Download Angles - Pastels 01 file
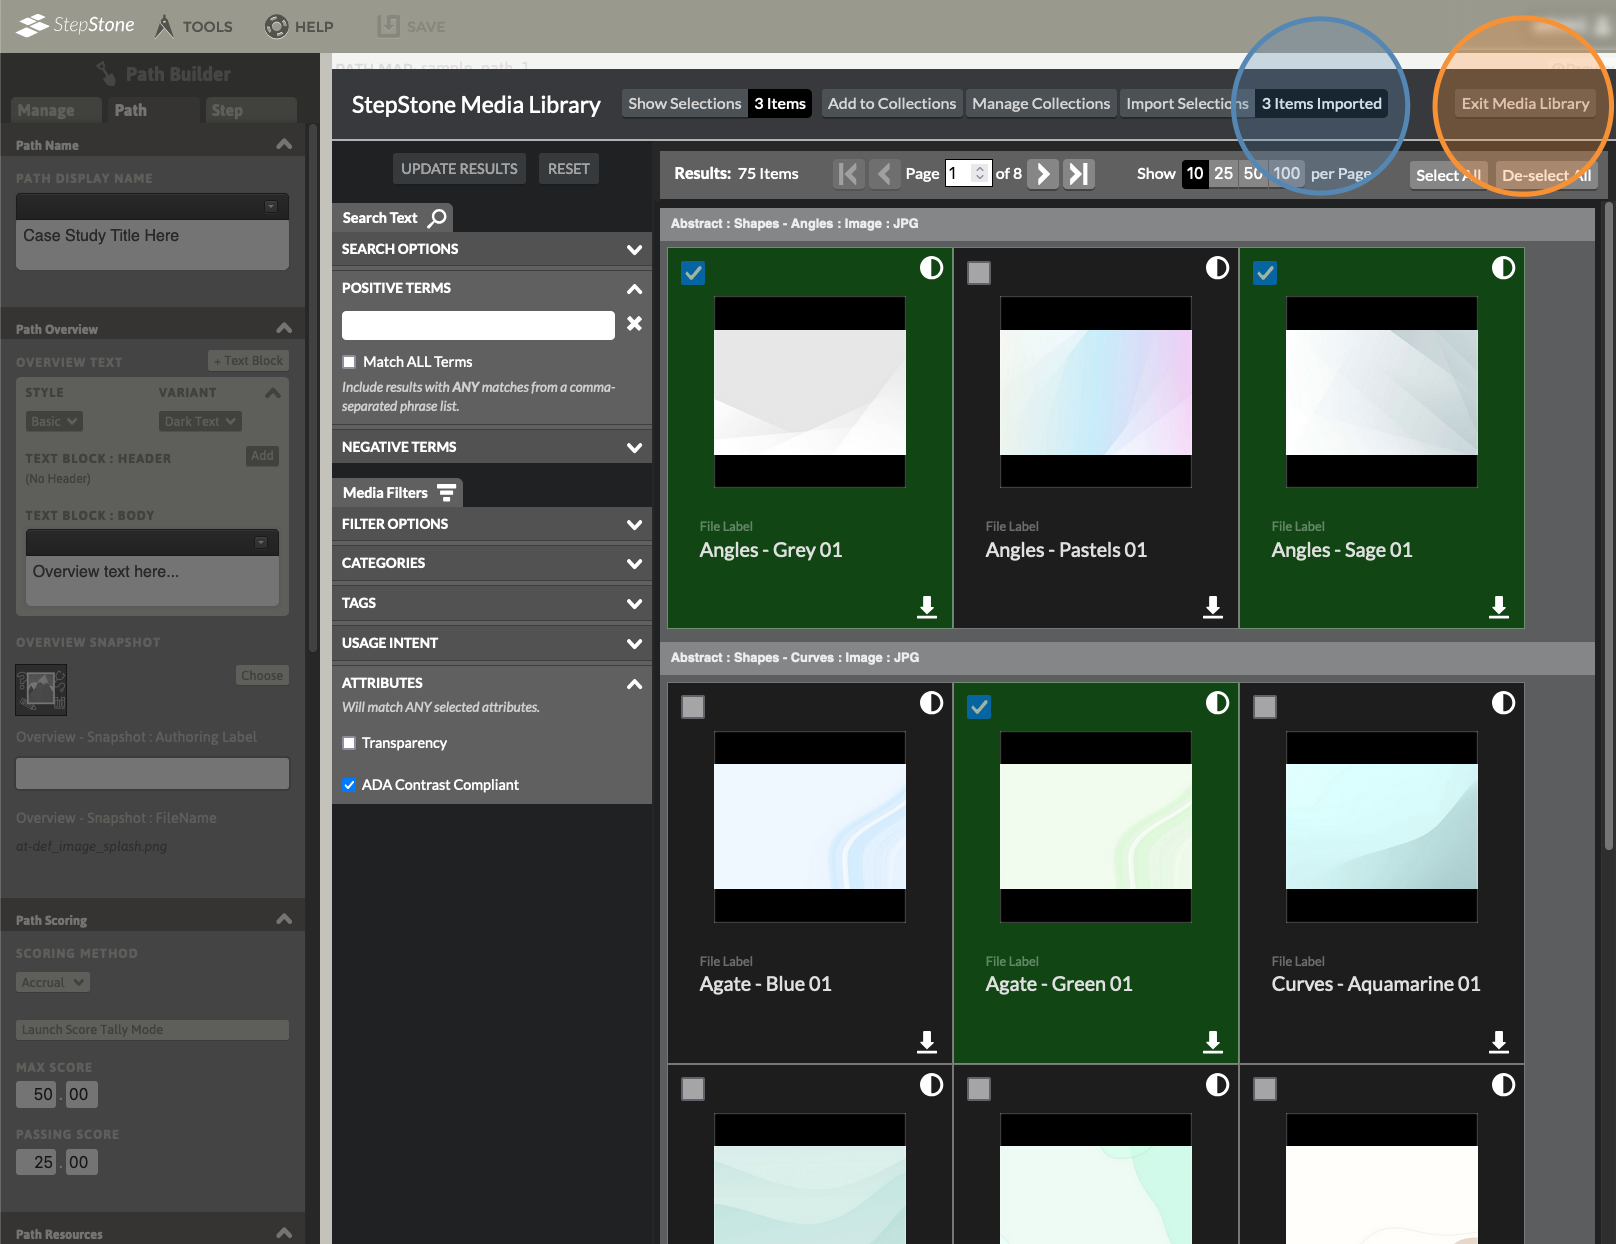 click(1213, 607)
